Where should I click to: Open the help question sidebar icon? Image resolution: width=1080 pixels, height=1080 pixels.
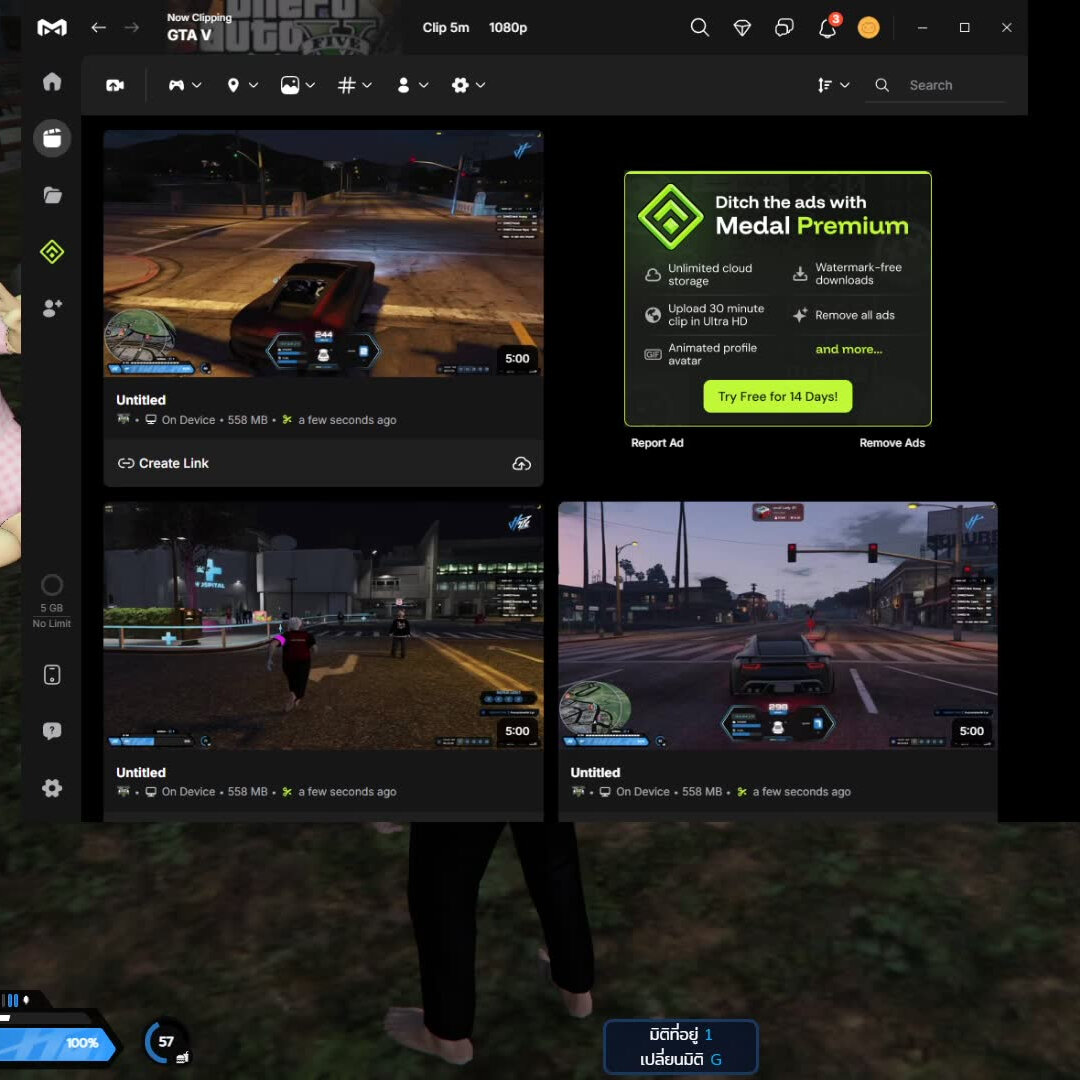click(52, 731)
